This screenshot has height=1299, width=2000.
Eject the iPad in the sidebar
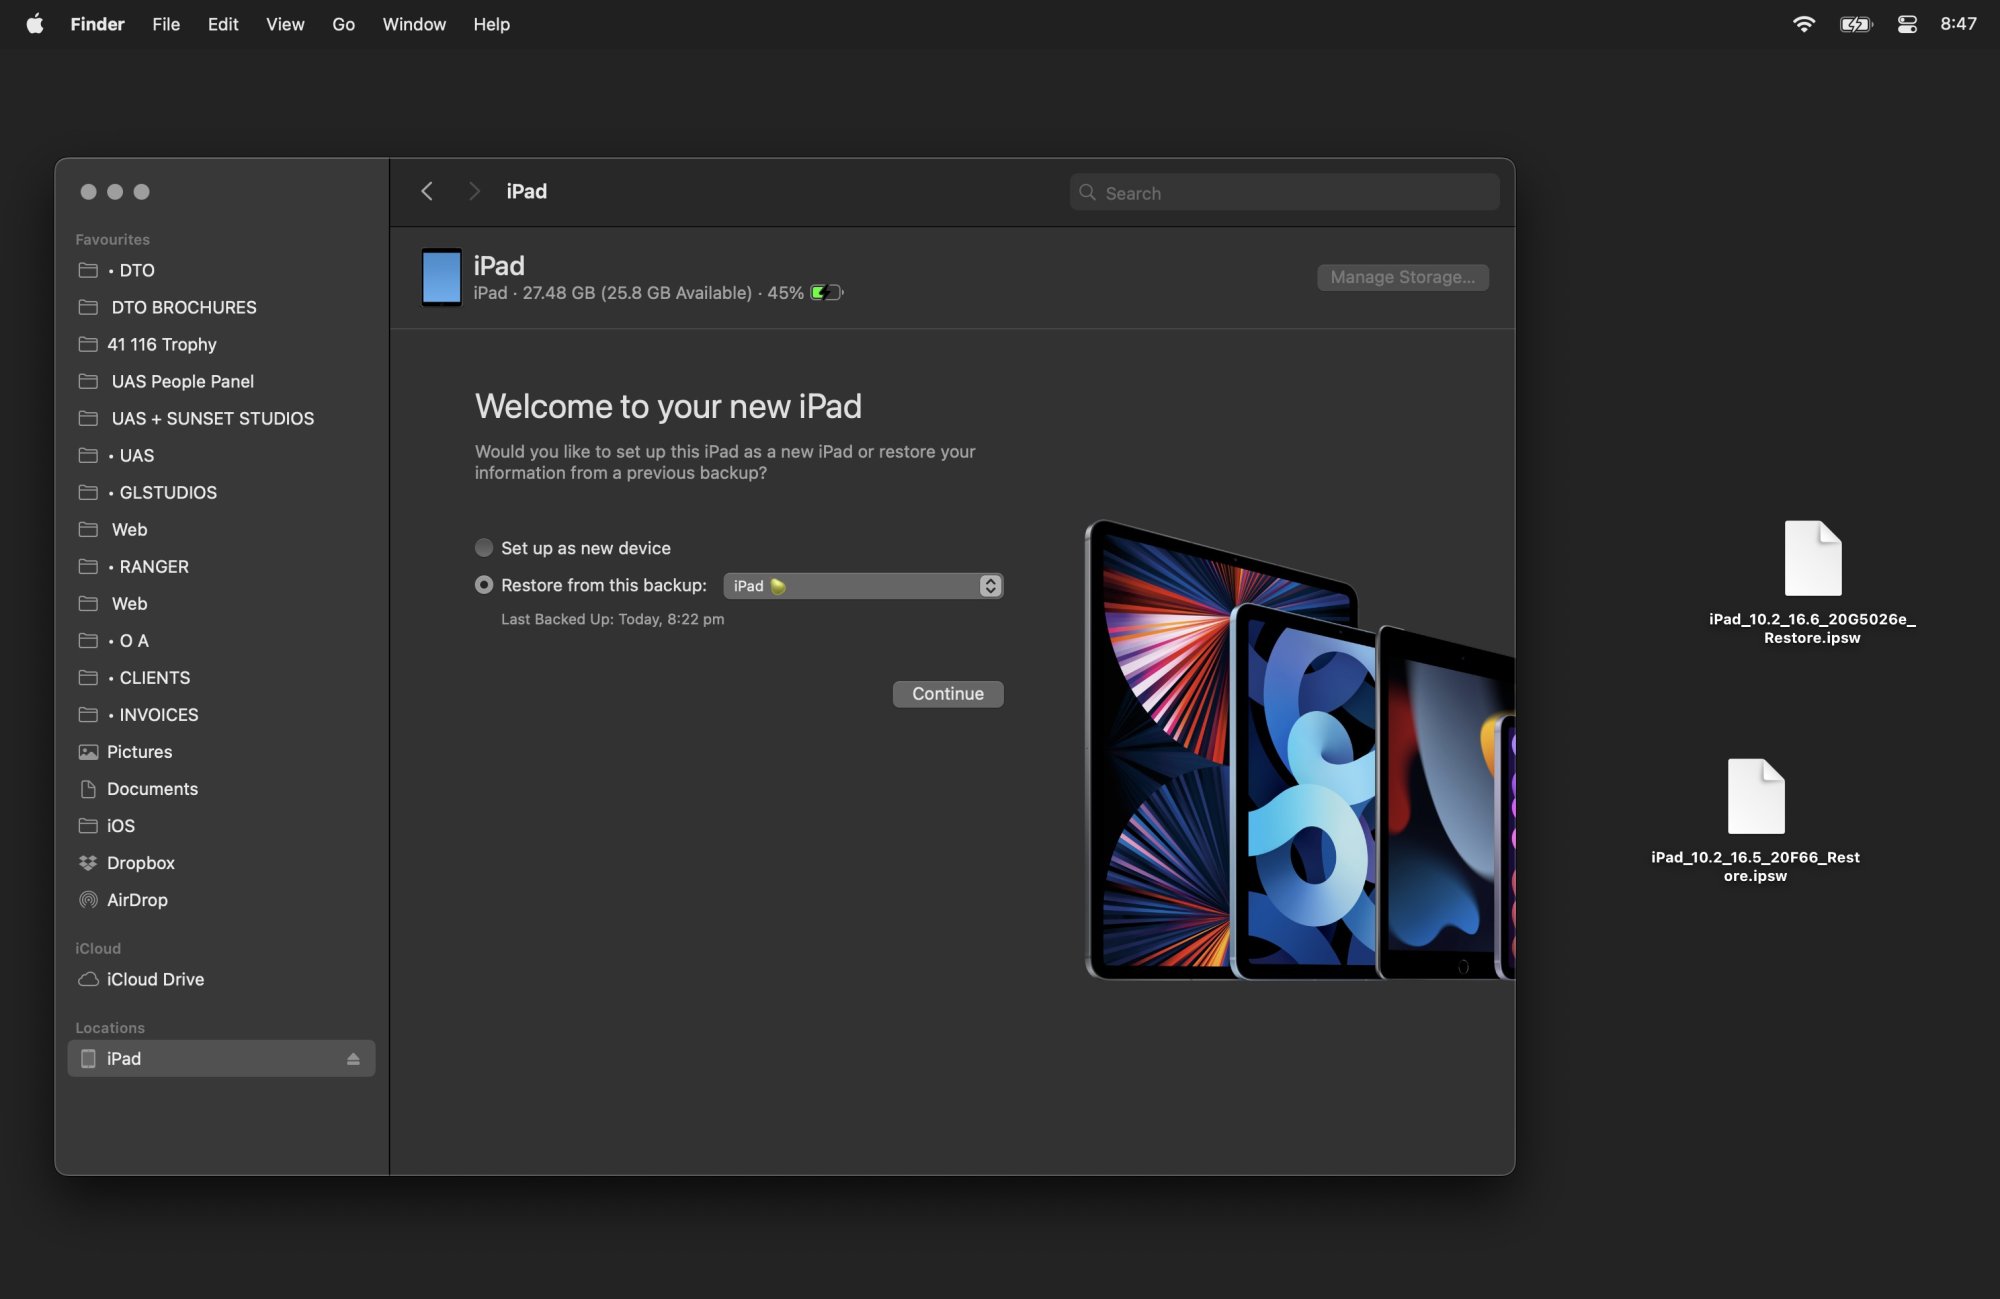coord(353,1059)
